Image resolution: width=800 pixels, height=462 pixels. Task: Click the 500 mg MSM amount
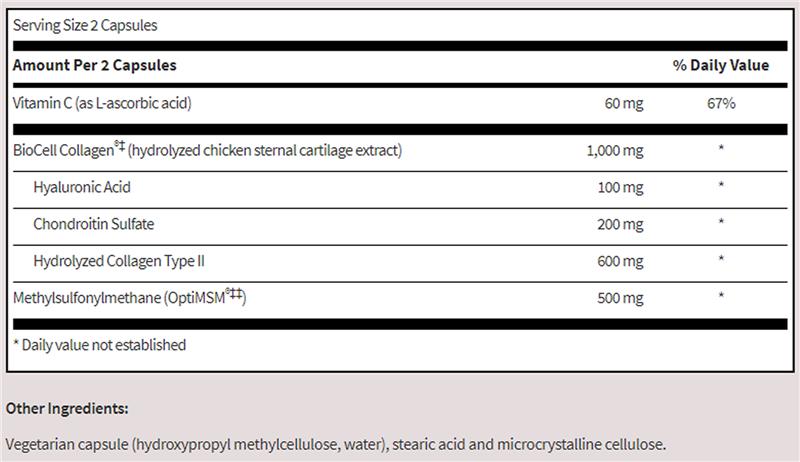pyautogui.click(x=620, y=298)
